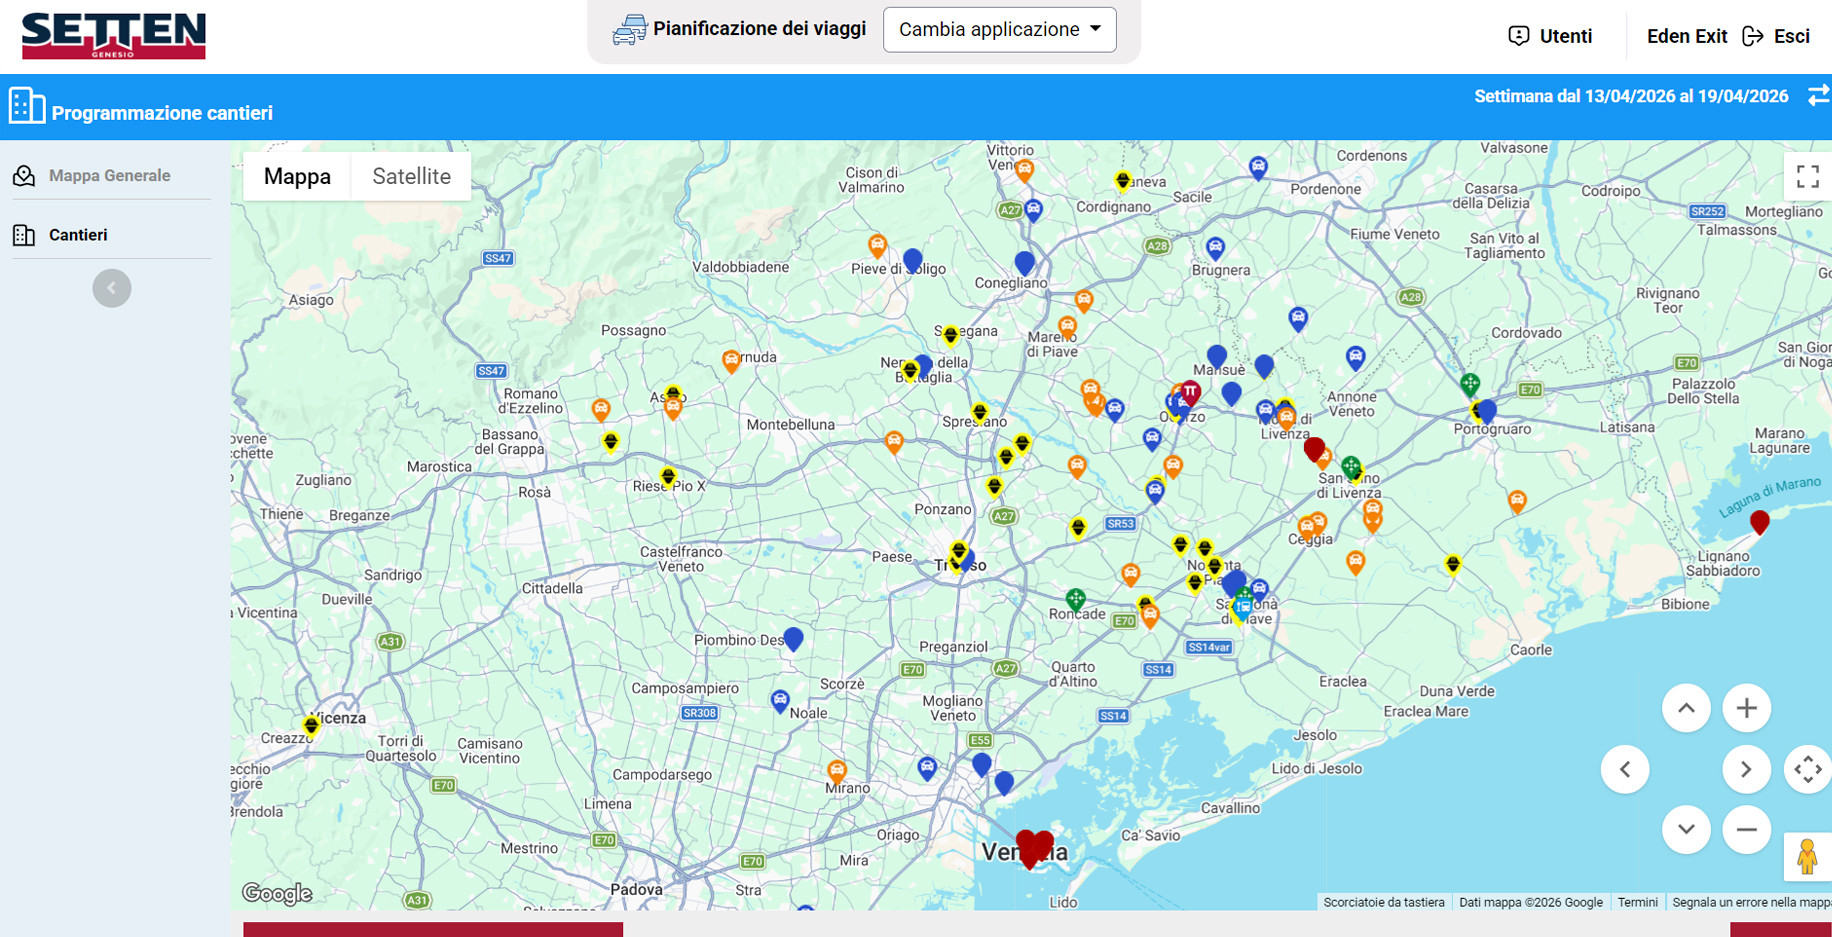Click the Termini link on the map
This screenshot has width=1832, height=937.
pyautogui.click(x=1637, y=902)
